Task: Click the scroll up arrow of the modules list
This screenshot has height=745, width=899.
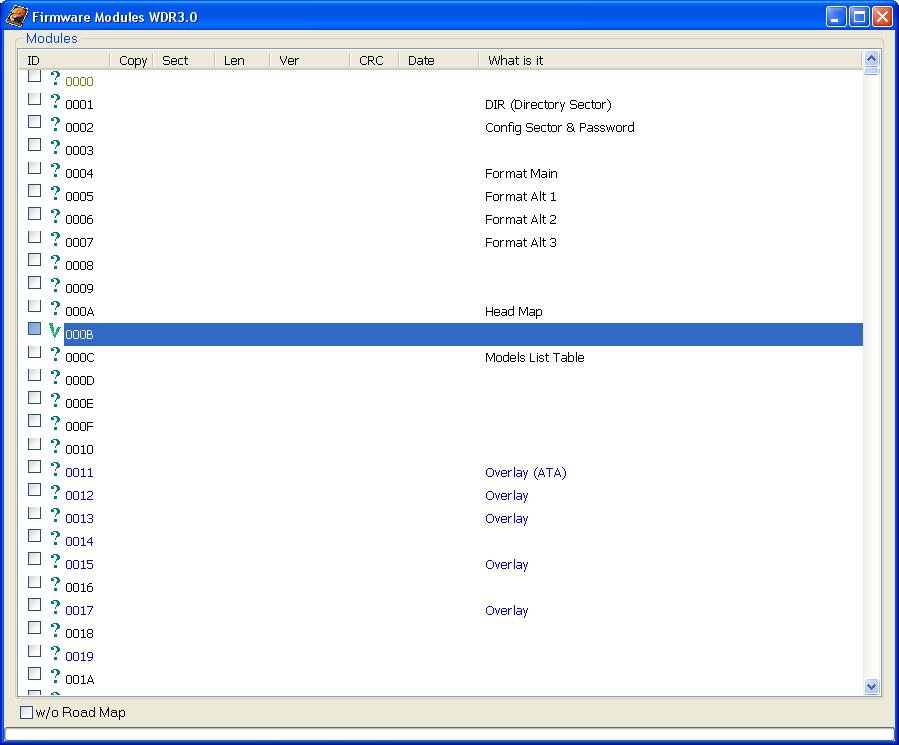Action: click(x=871, y=58)
